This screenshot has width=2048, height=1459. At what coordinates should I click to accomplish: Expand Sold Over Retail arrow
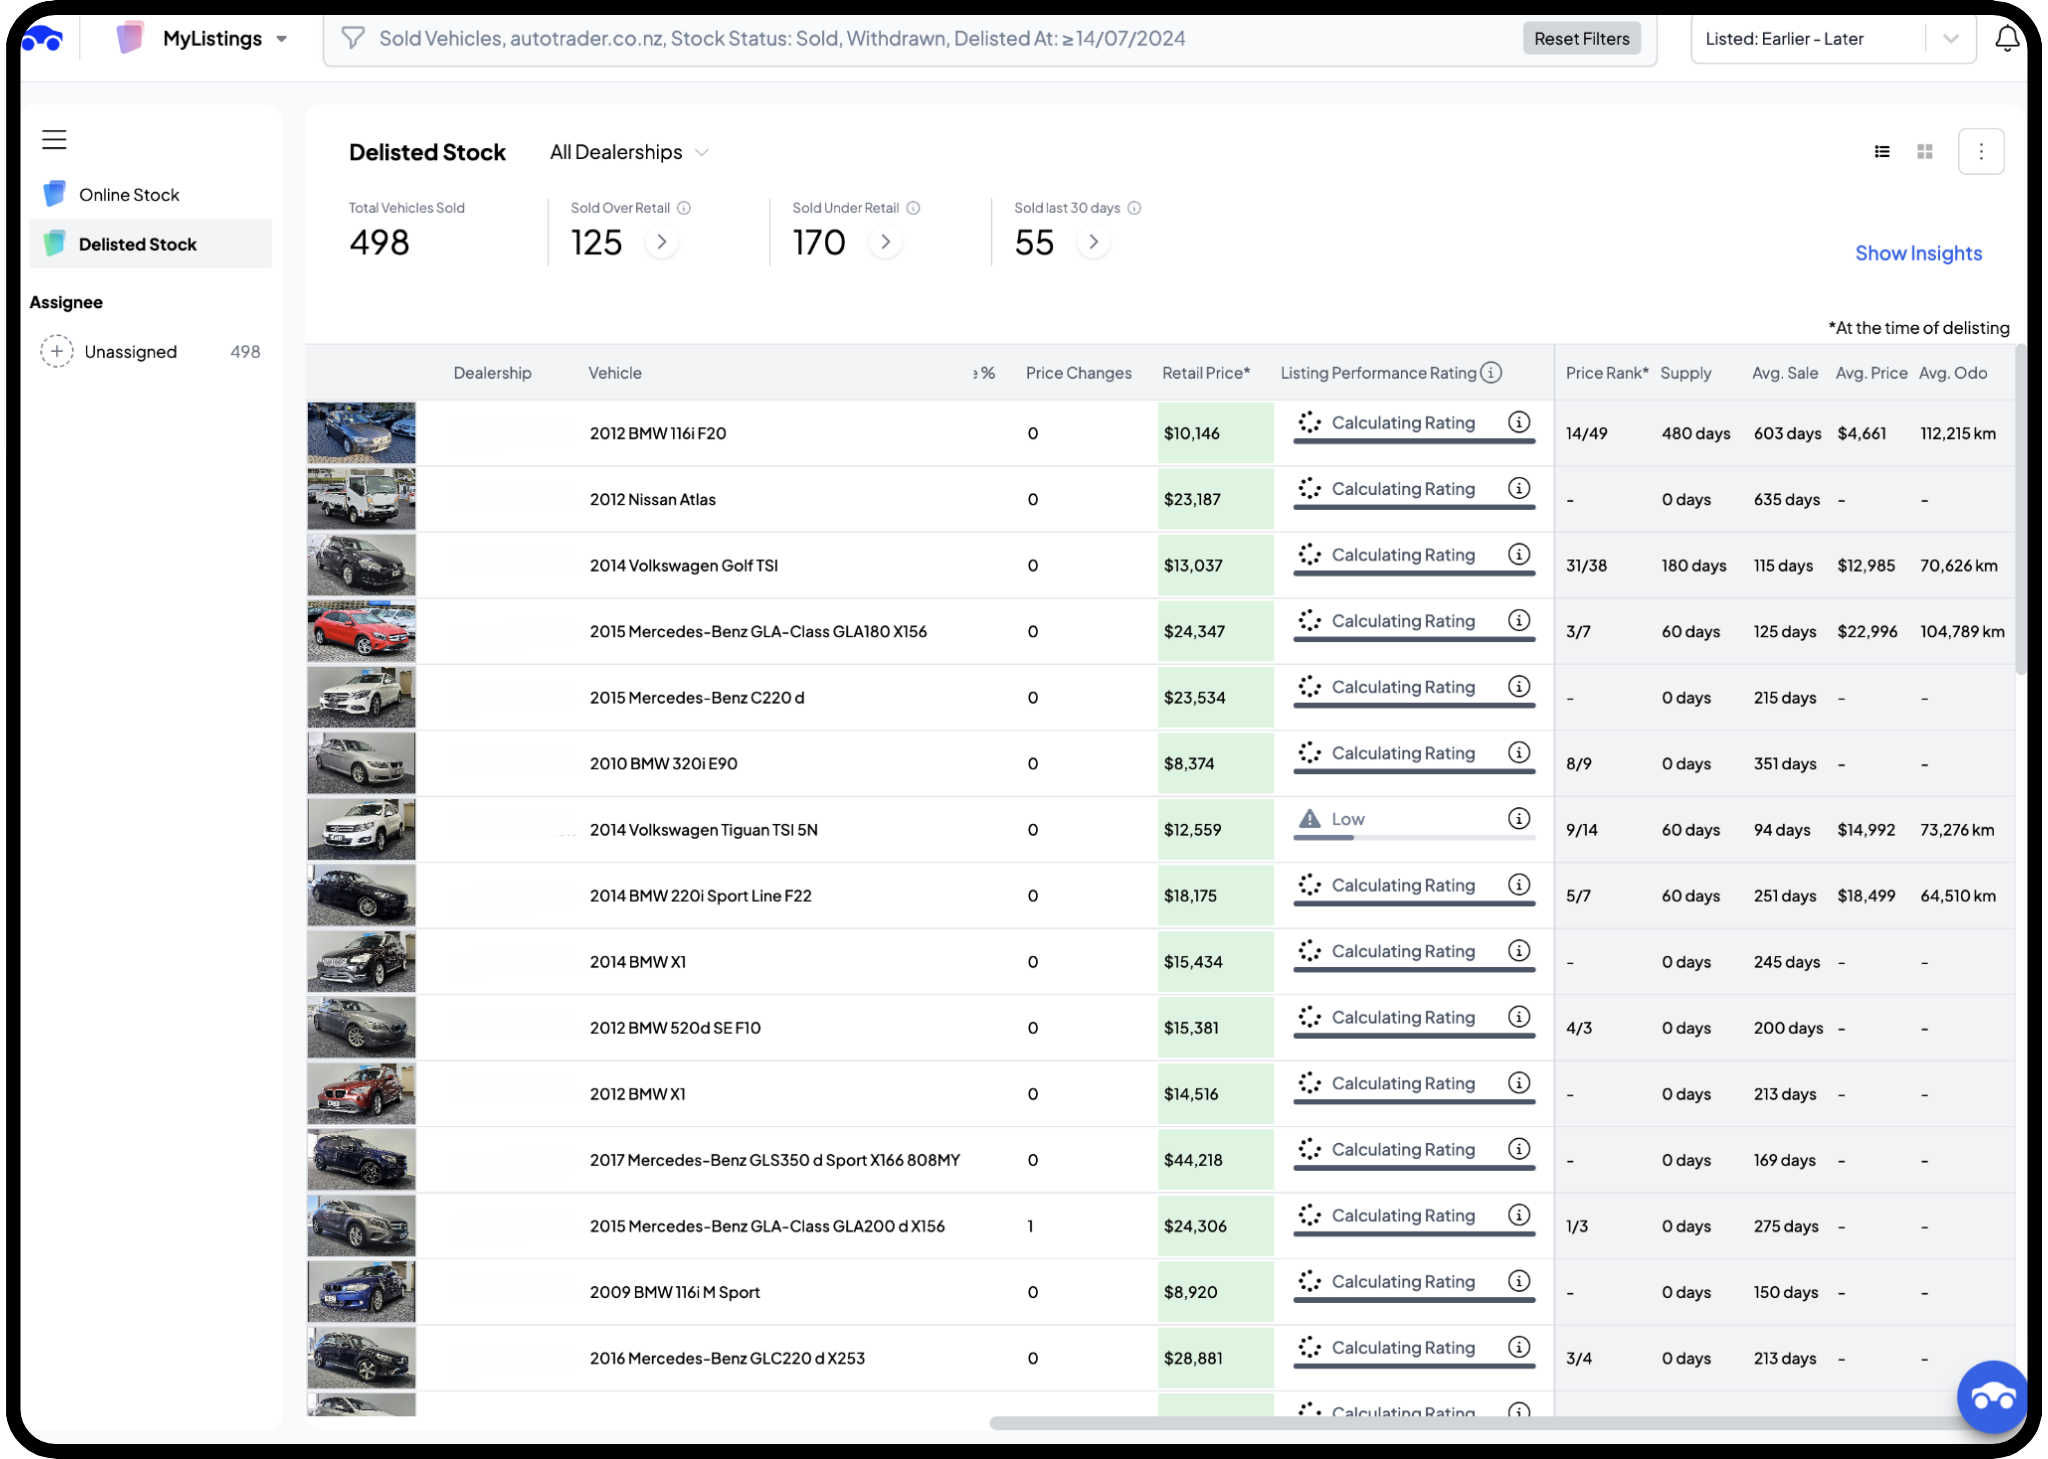pos(662,242)
